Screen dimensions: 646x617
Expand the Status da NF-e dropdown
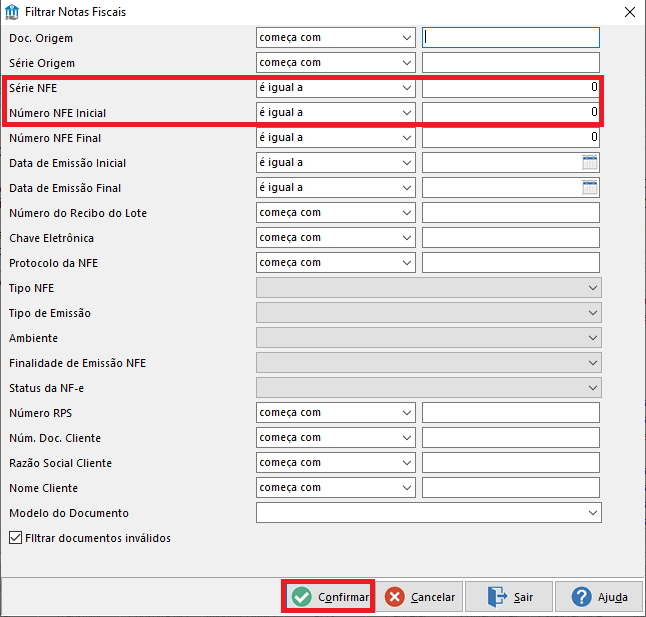[x=428, y=388]
